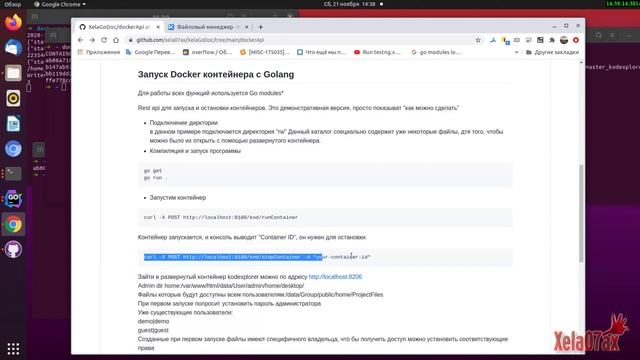640x360 pixels.
Task: Open Rhythmbox from the dock
Action: coord(13,98)
